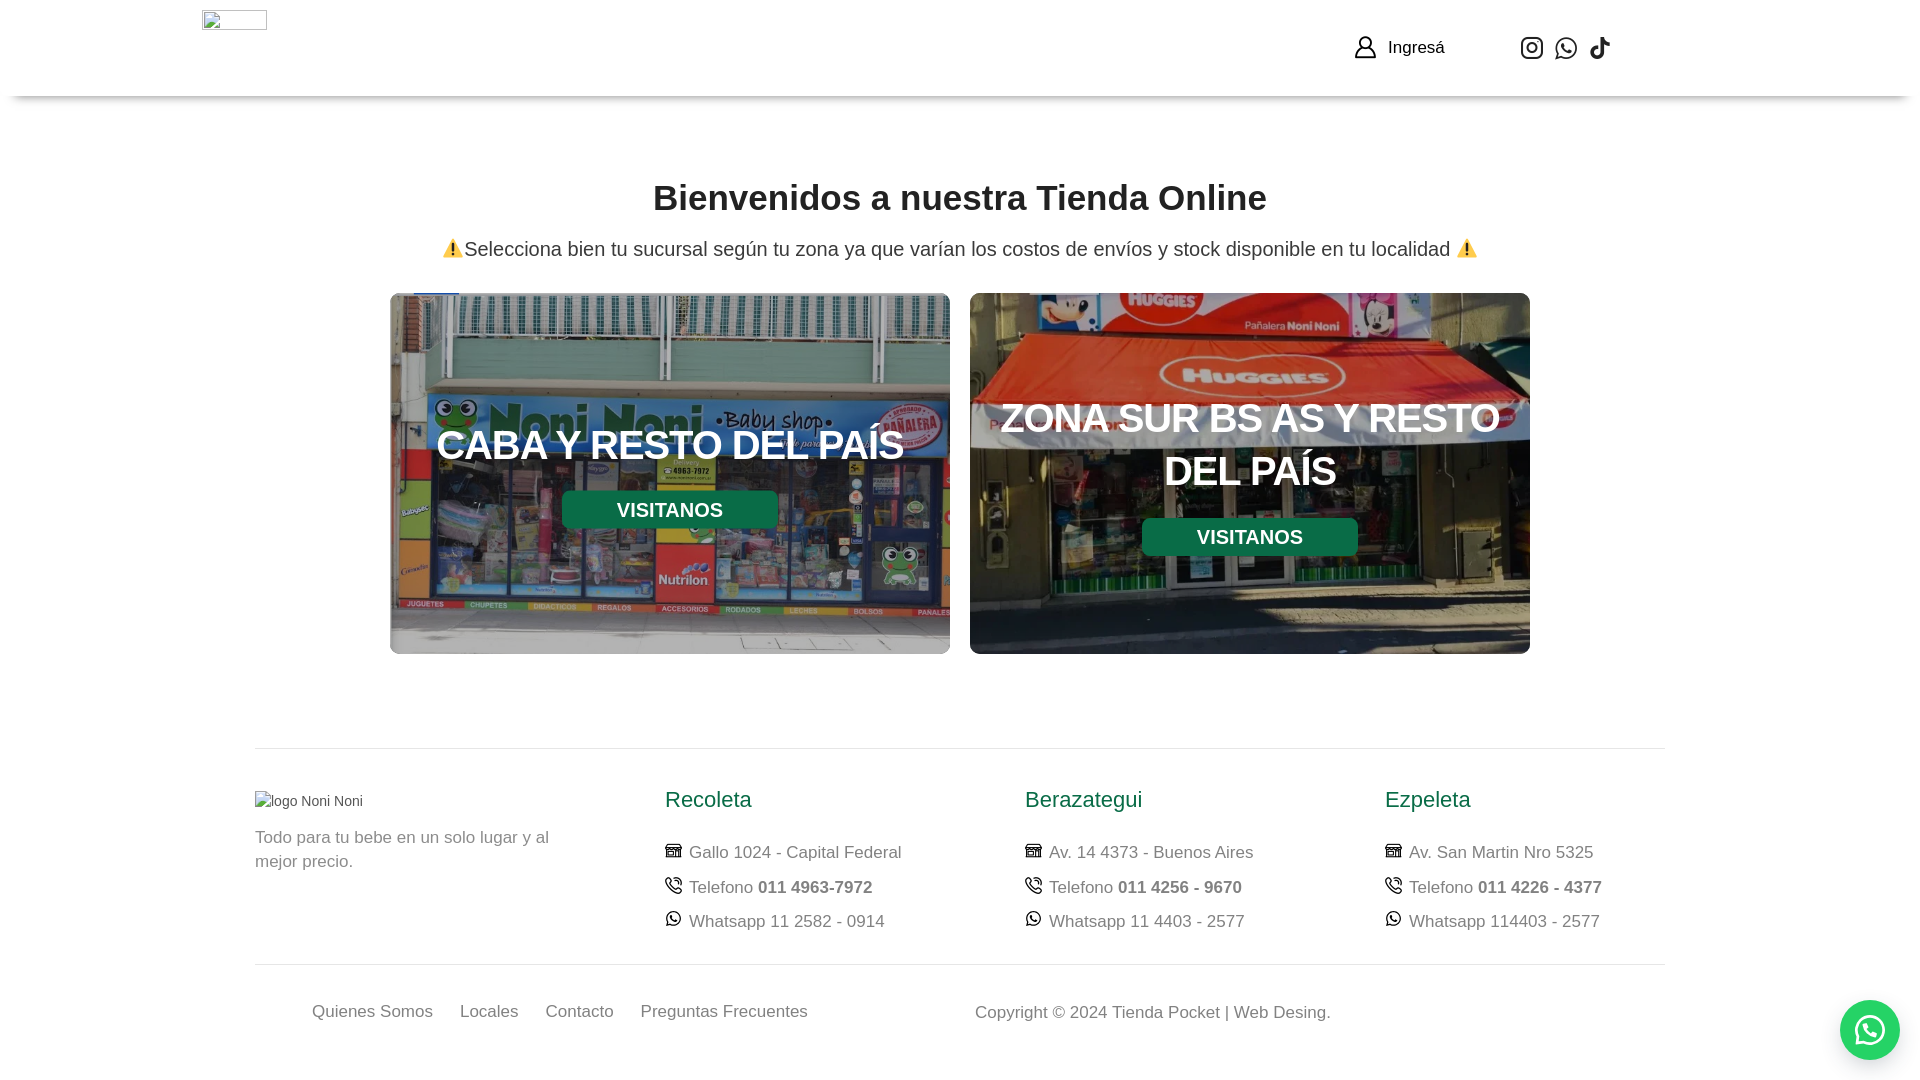Click Tienda Pocket | Web Desing credit
The width and height of the screenshot is (1920, 1080).
pyautogui.click(x=1221, y=1013)
